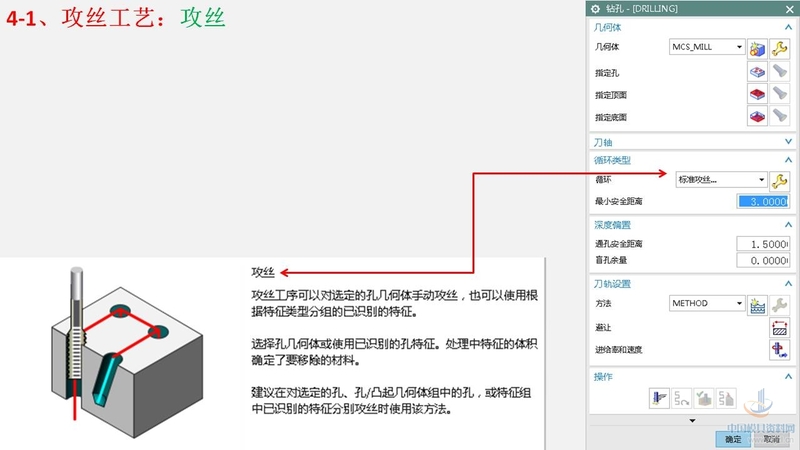Image resolution: width=800 pixels, height=450 pixels.
Task: Click the 攻丝 heading above the description
Action: (x=263, y=272)
